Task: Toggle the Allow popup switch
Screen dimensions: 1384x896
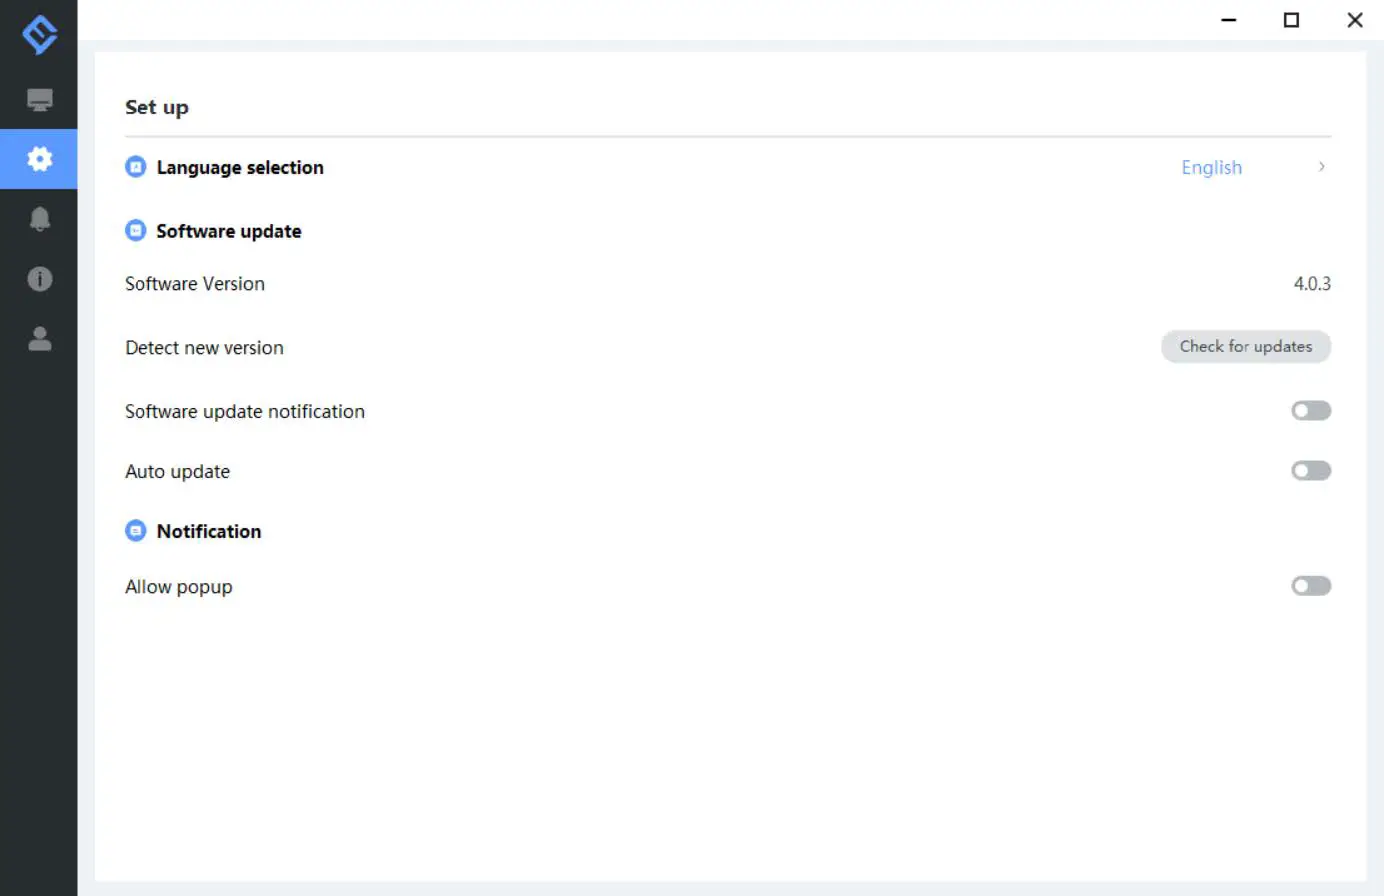Action: [1311, 586]
